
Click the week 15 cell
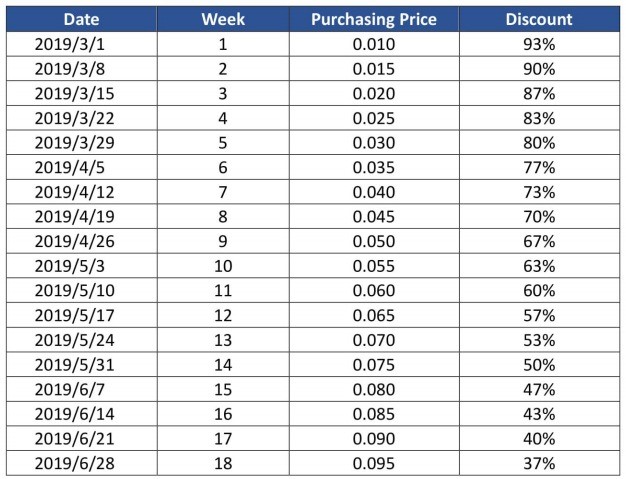tap(223, 389)
